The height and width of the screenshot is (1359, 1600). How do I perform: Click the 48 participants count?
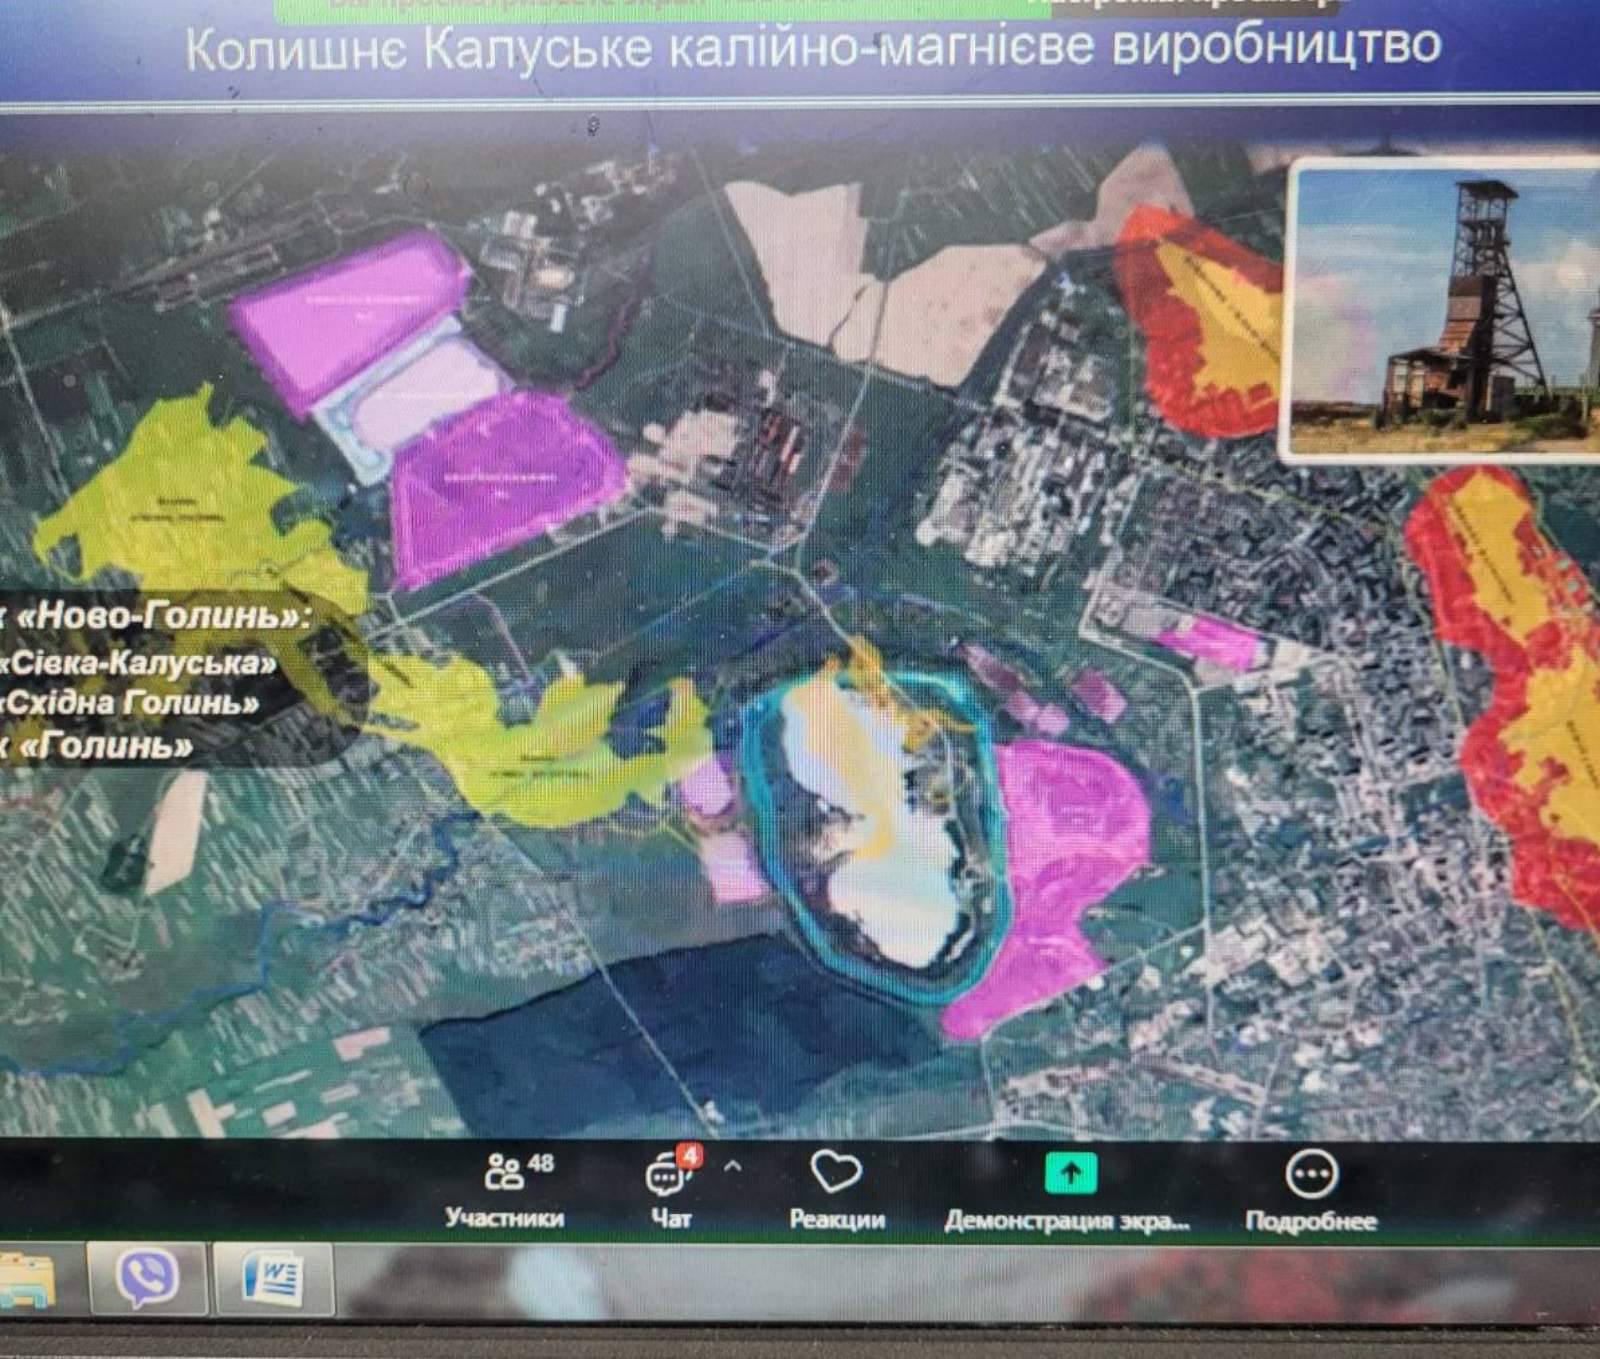point(541,1163)
